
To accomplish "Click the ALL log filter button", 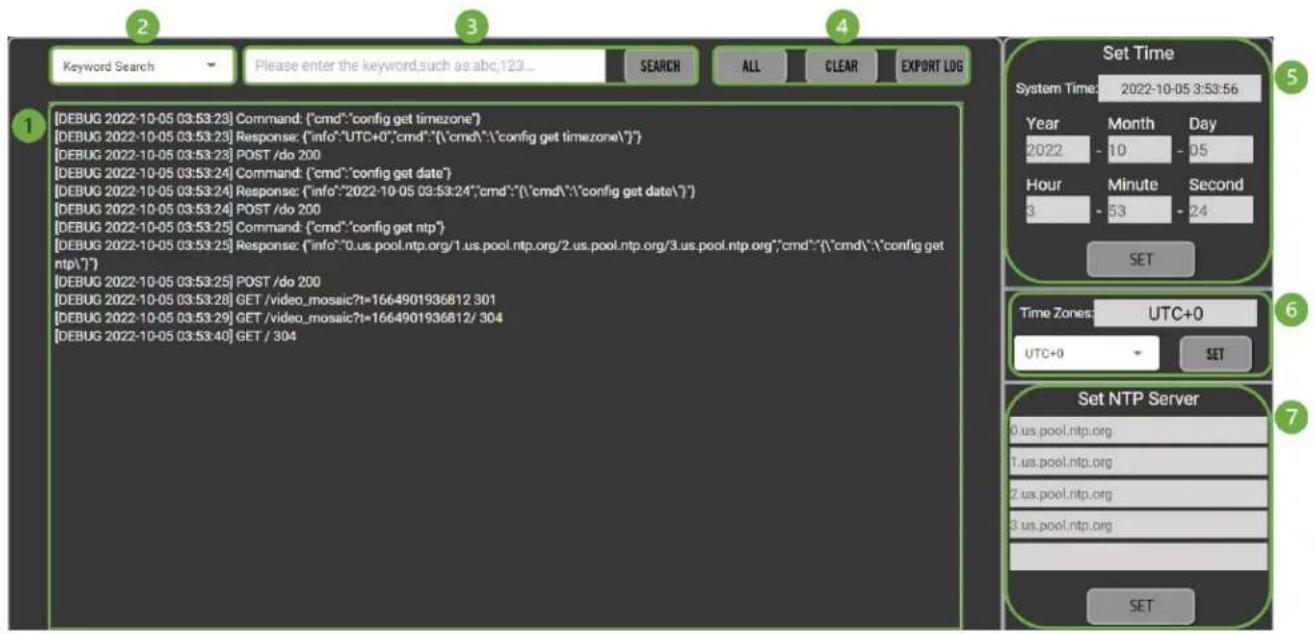I will click(x=752, y=67).
